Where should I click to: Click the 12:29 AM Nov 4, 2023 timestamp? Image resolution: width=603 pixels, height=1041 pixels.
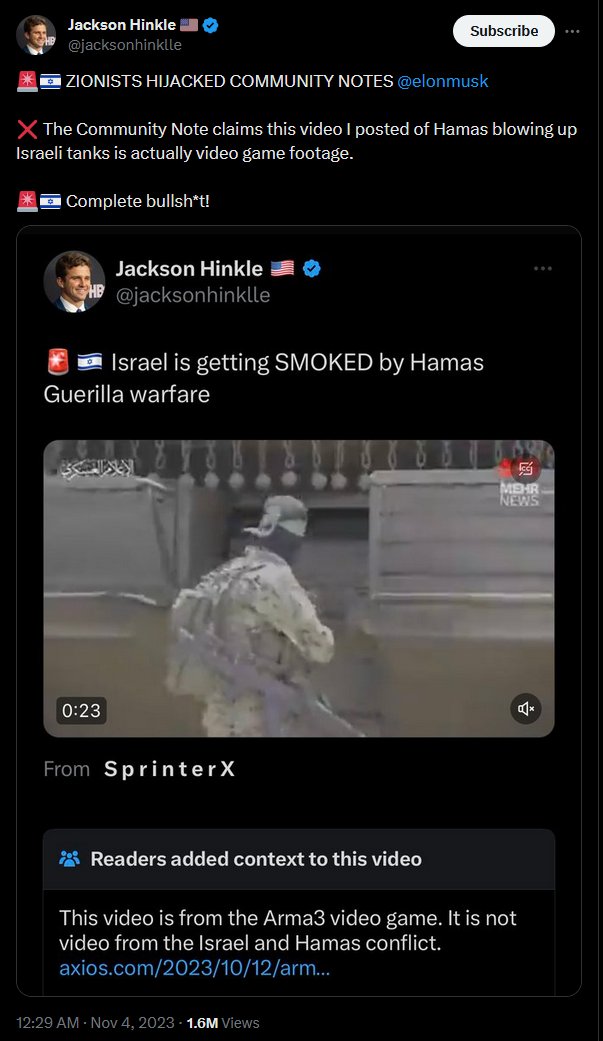point(95,1022)
